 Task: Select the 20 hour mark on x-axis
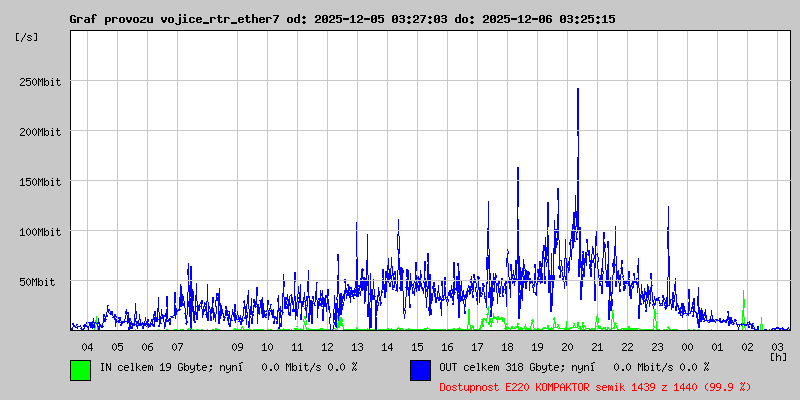tap(567, 346)
